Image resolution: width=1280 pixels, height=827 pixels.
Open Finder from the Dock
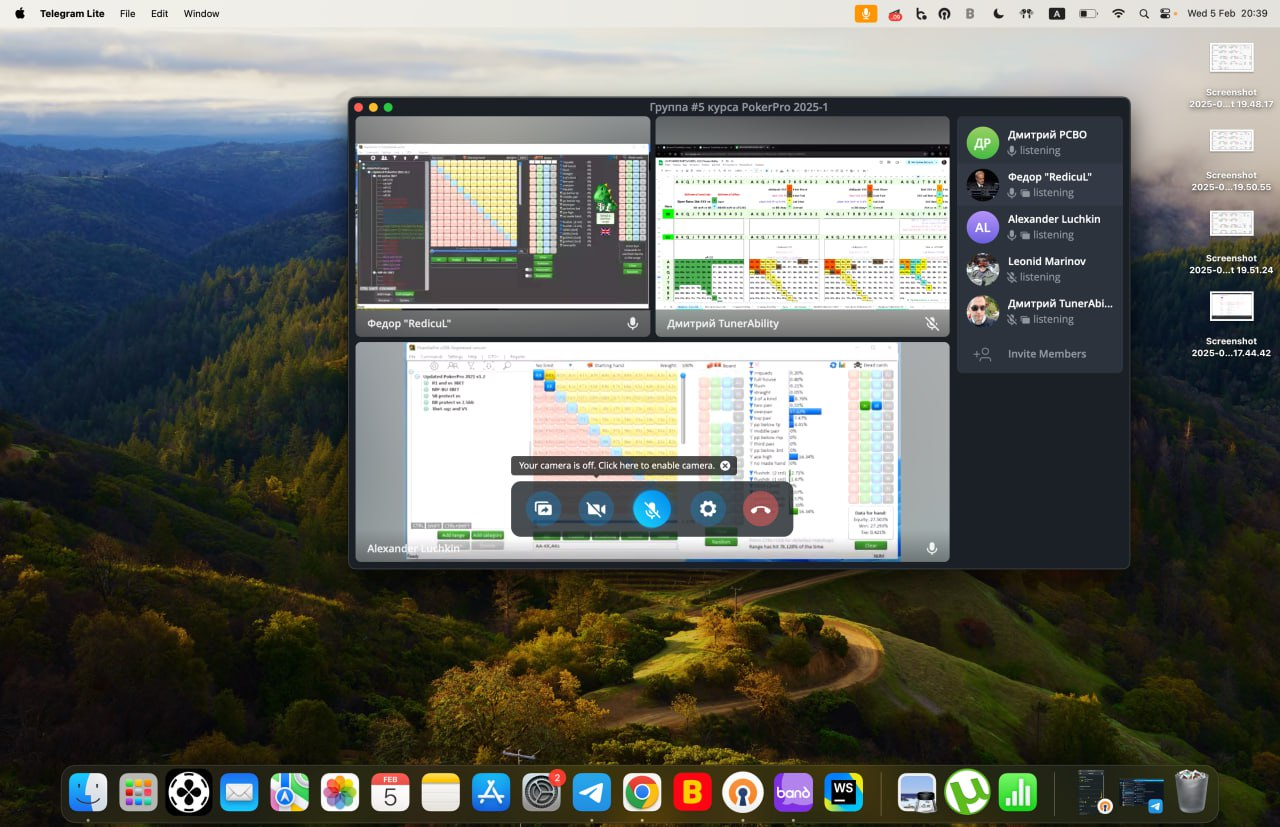point(88,793)
